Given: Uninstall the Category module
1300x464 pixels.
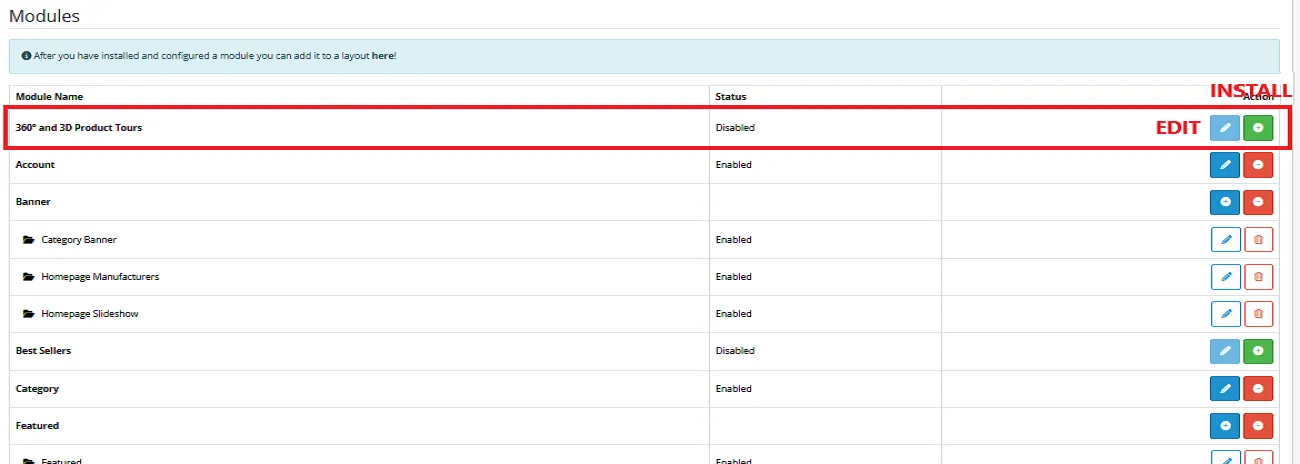Looking at the screenshot, I should tap(1258, 388).
